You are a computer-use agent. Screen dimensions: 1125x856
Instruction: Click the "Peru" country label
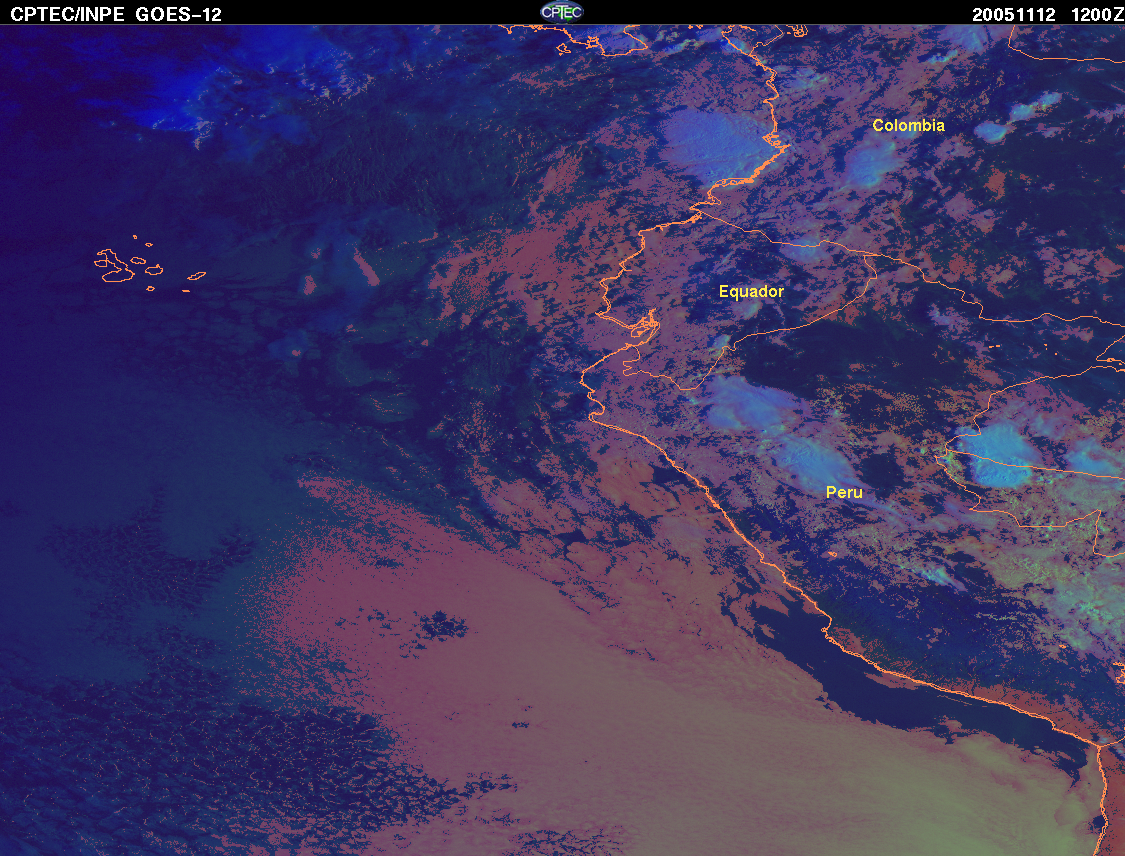pyautogui.click(x=844, y=492)
